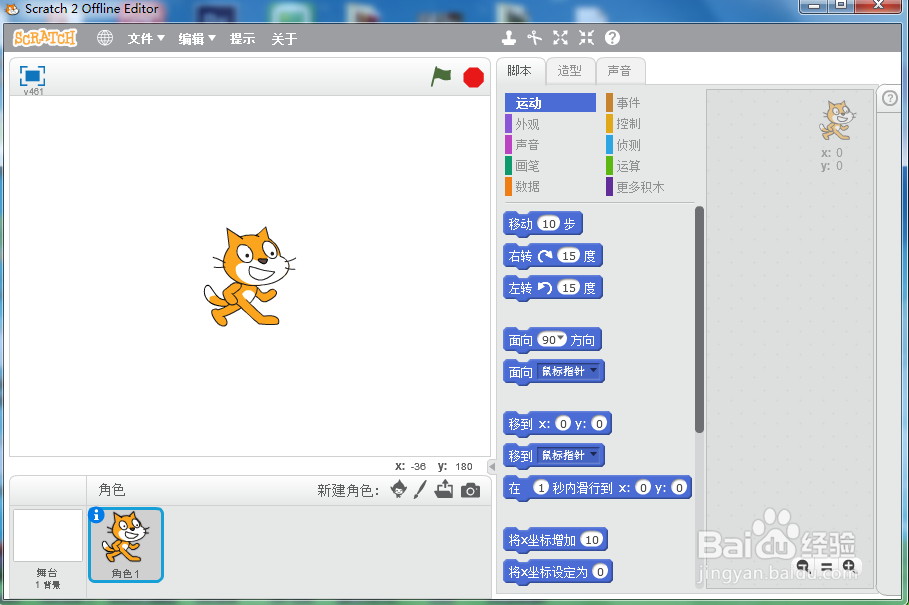Select the block help question tool
The image size is (909, 605).
[x=612, y=38]
